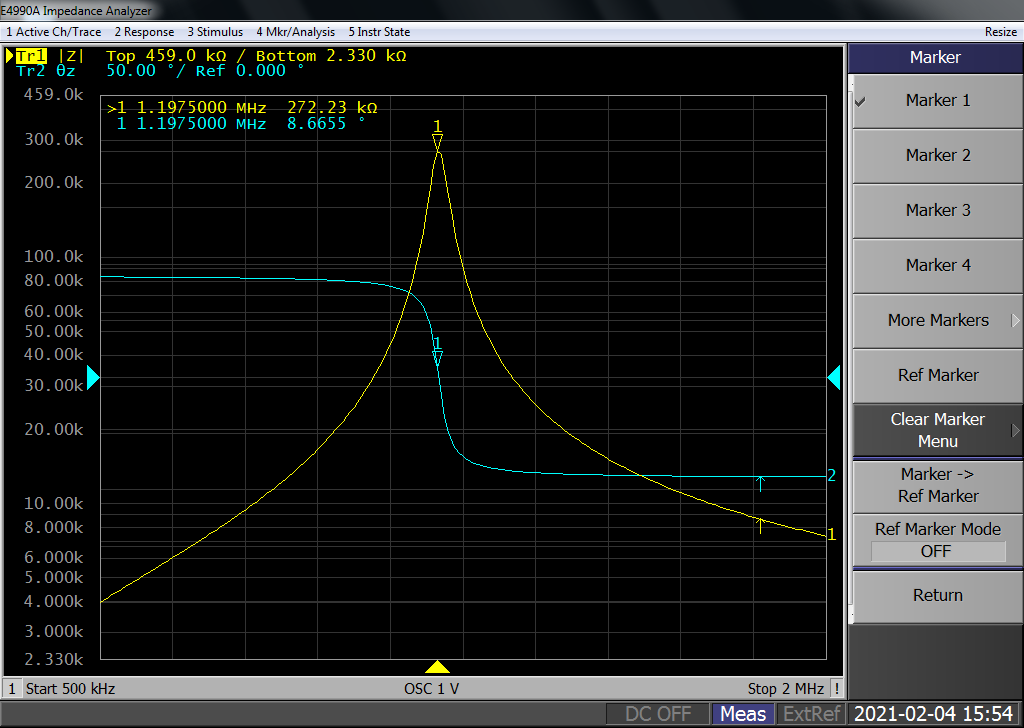Click the cyan reference triangle on right graph edge
The image size is (1024, 728).
[833, 377]
